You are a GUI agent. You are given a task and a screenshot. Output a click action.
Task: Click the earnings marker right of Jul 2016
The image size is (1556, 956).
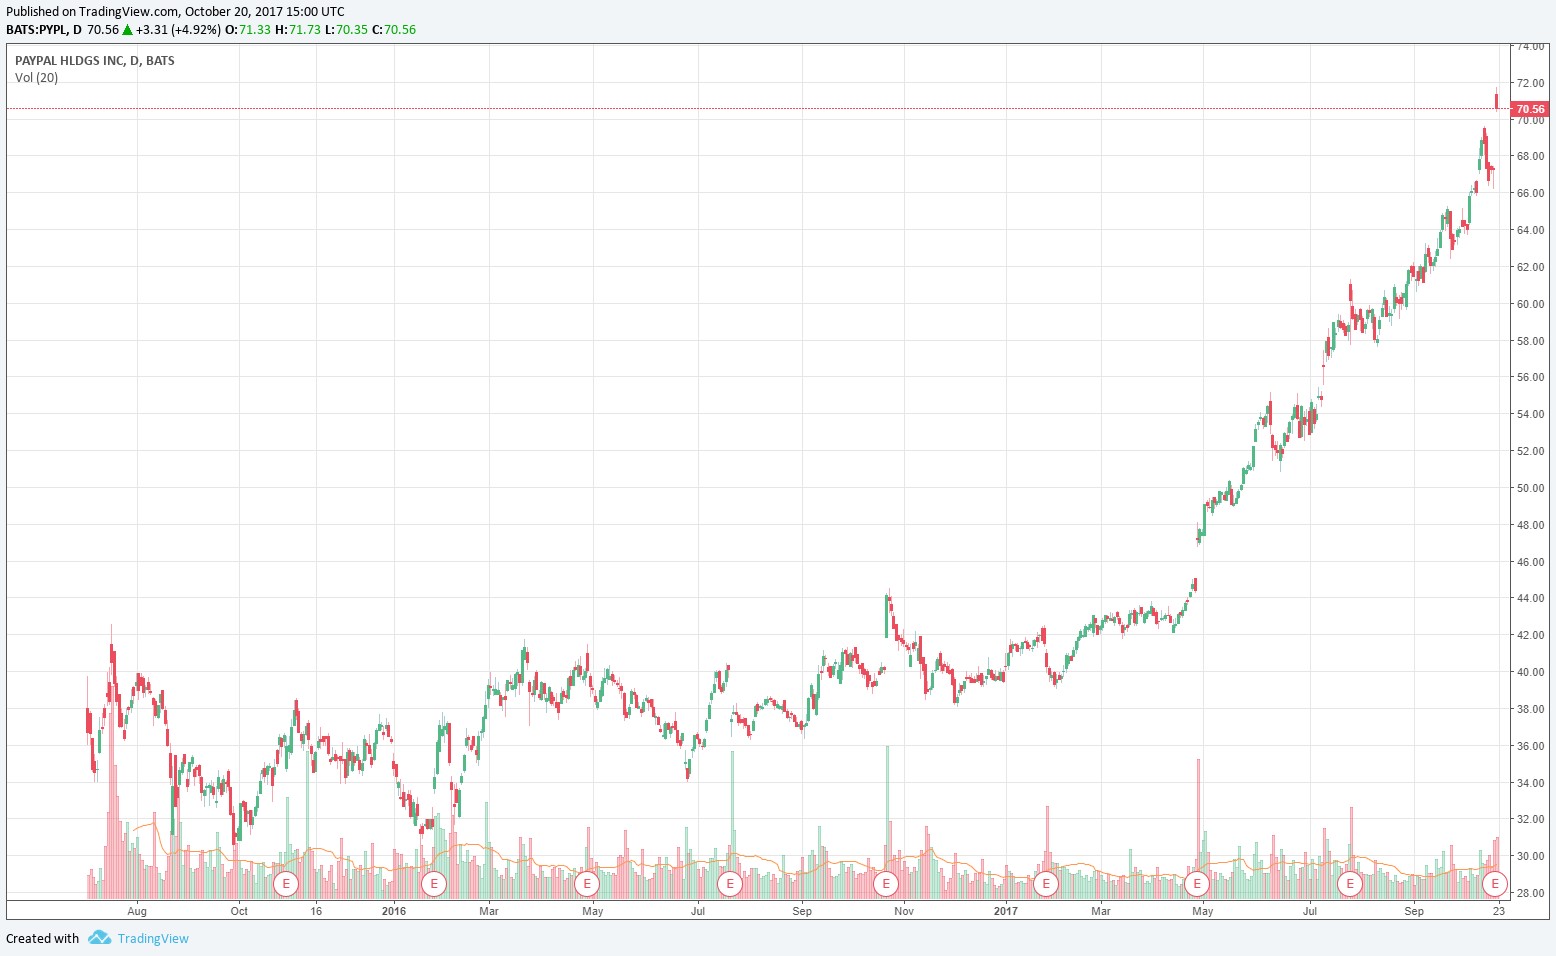click(x=731, y=883)
